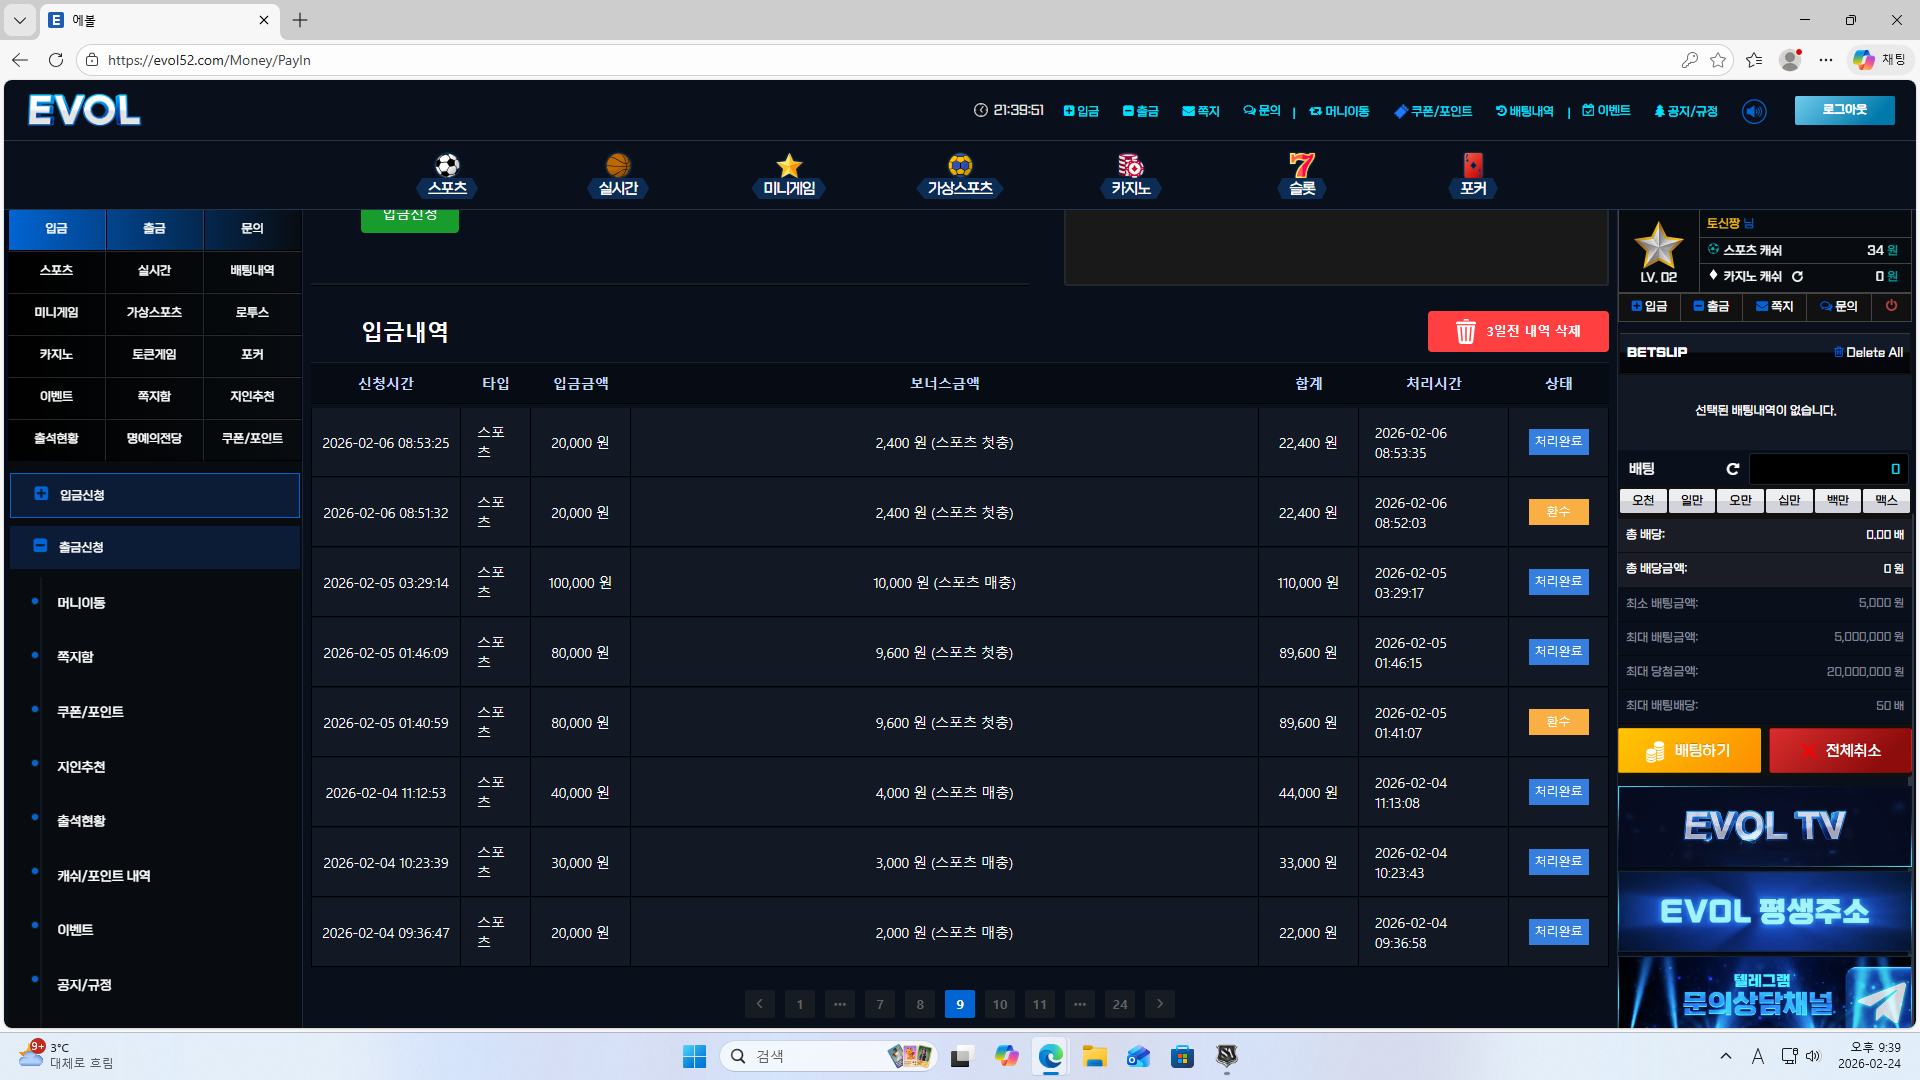This screenshot has height=1080, width=1920.
Task: Go to next pagination page arrow
Action: [1160, 1004]
